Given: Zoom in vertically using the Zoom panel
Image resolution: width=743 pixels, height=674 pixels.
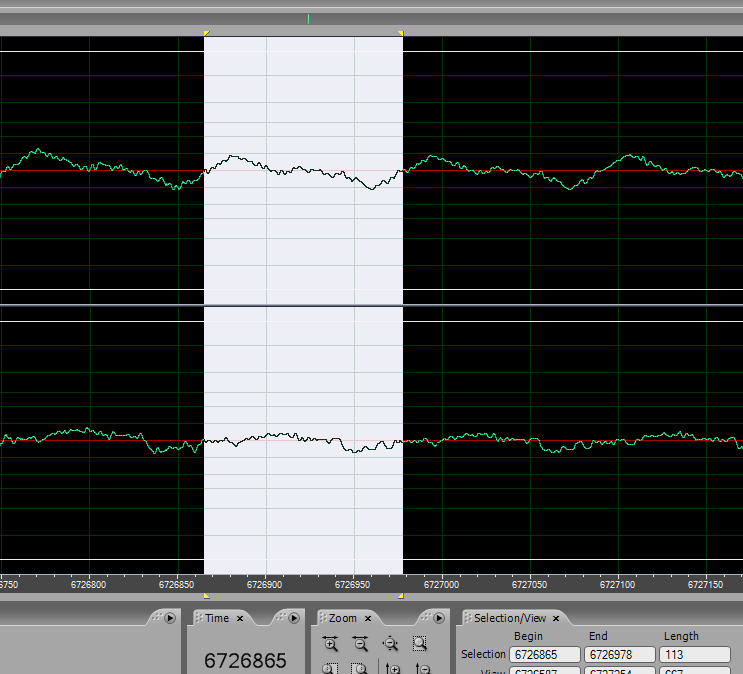Looking at the screenshot, I should [393, 669].
